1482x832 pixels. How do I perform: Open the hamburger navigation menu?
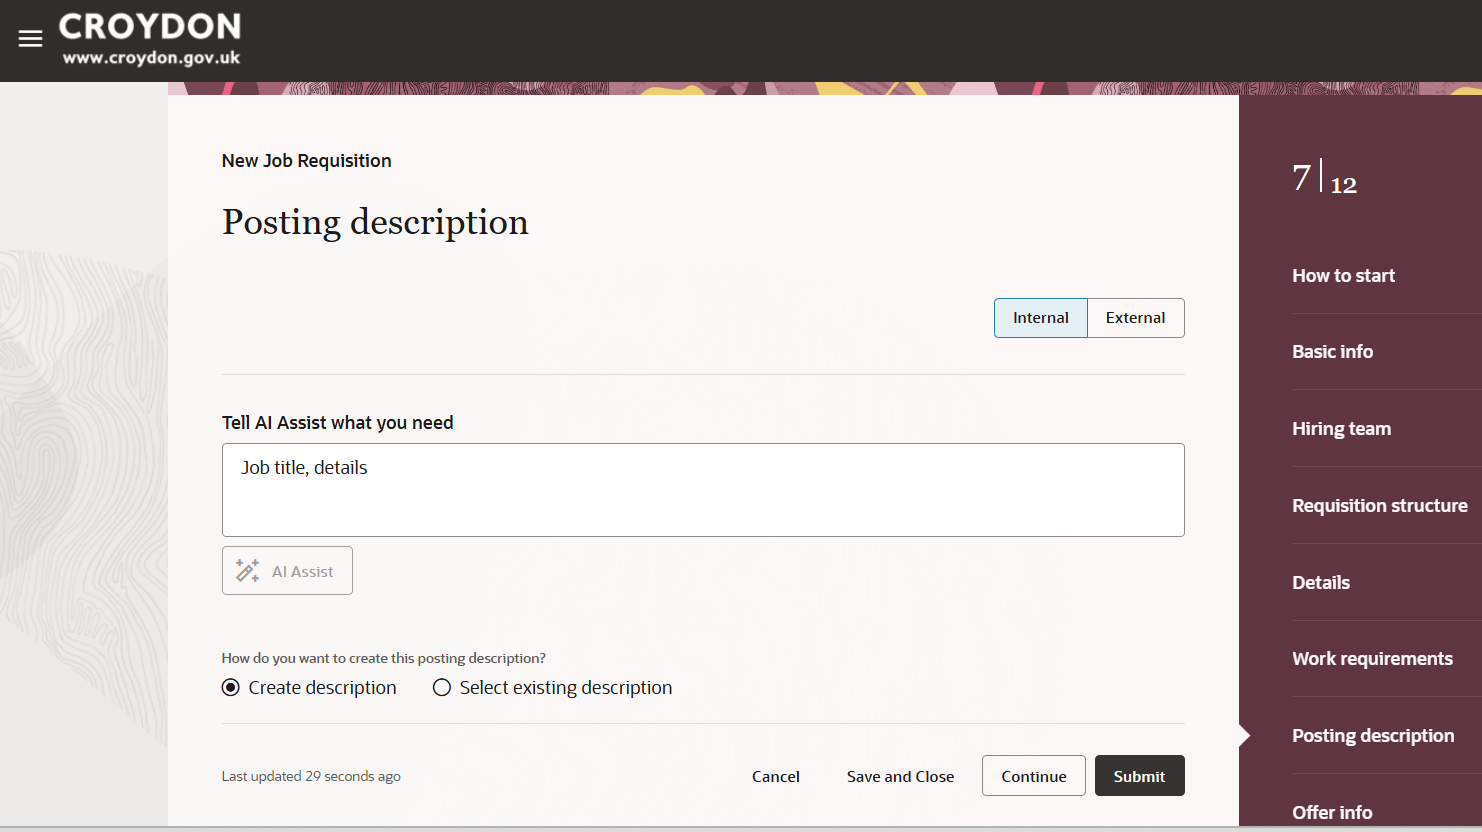coord(30,38)
